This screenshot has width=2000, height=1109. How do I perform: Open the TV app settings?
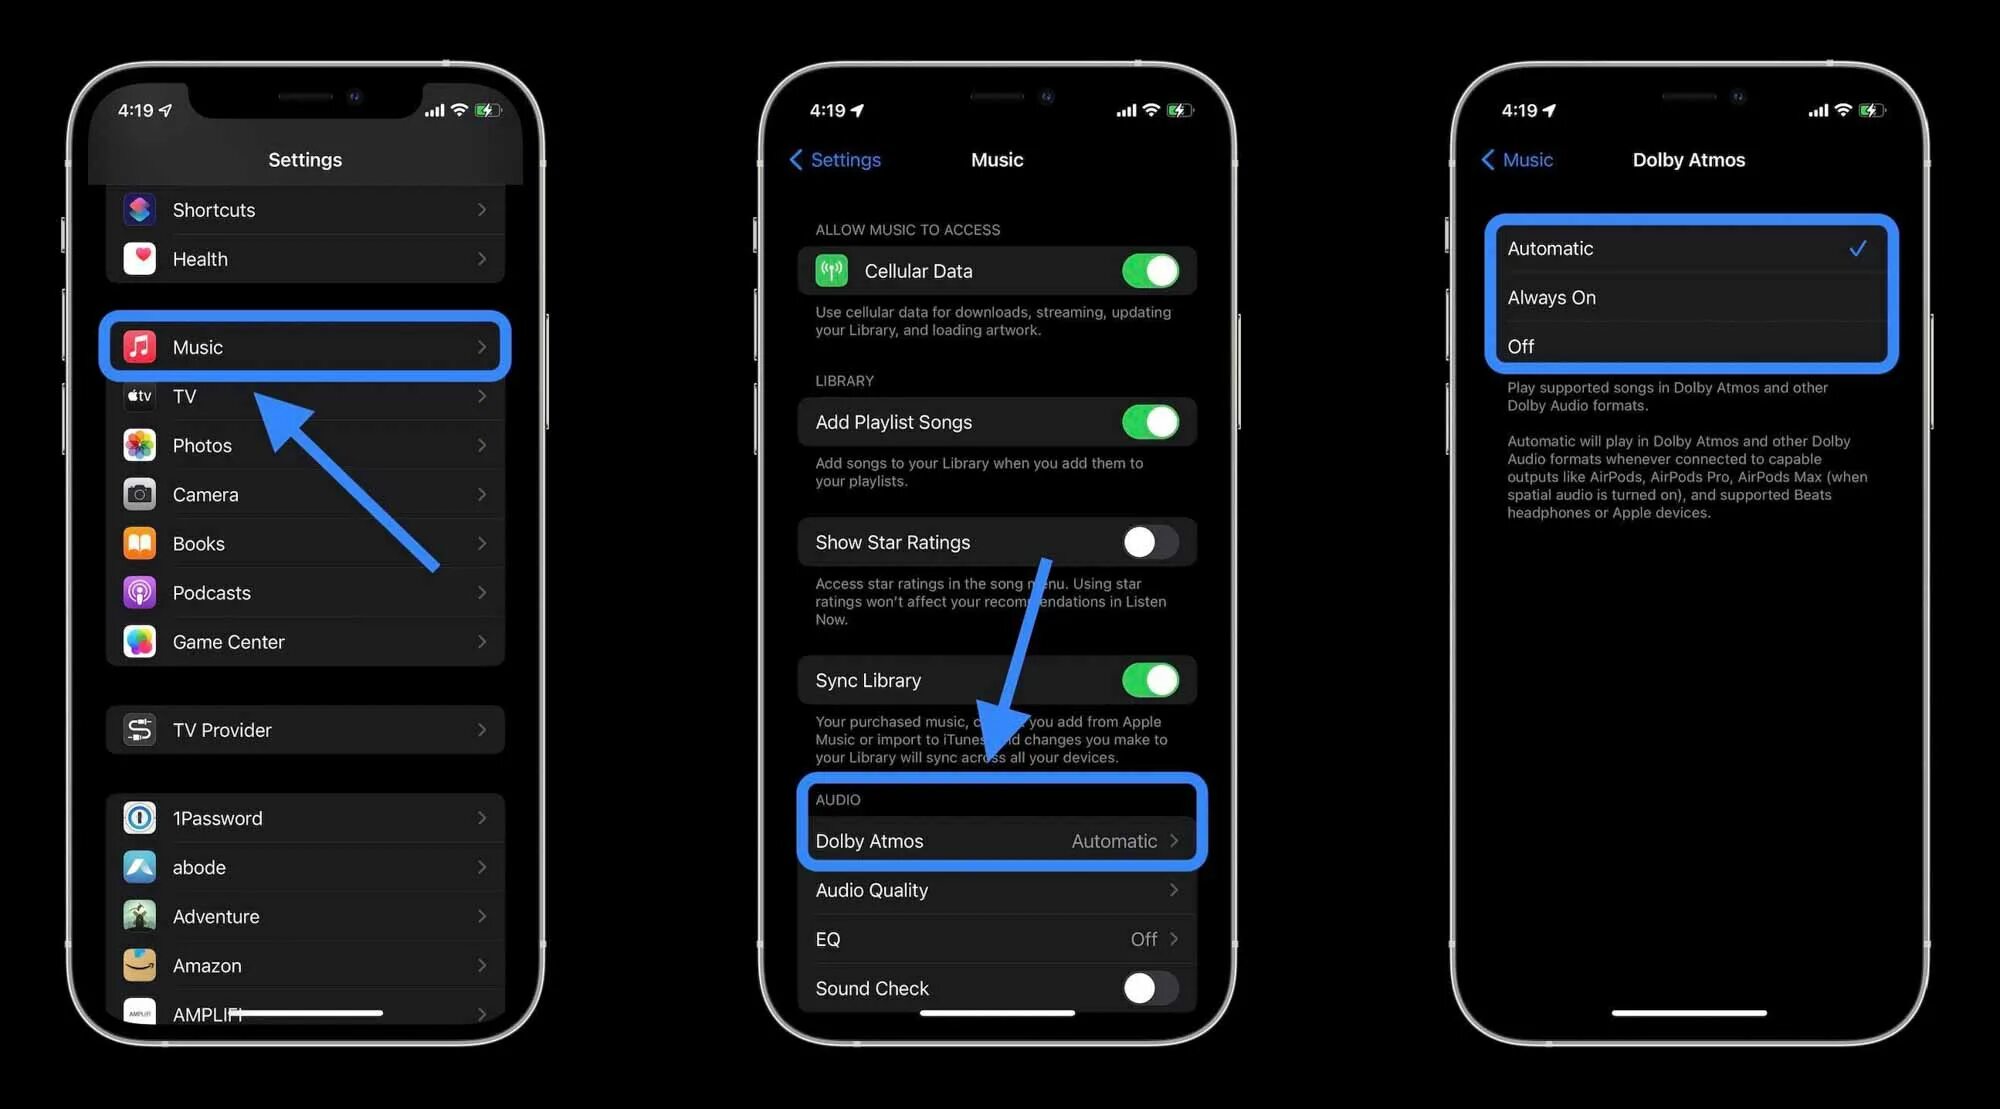(x=304, y=395)
